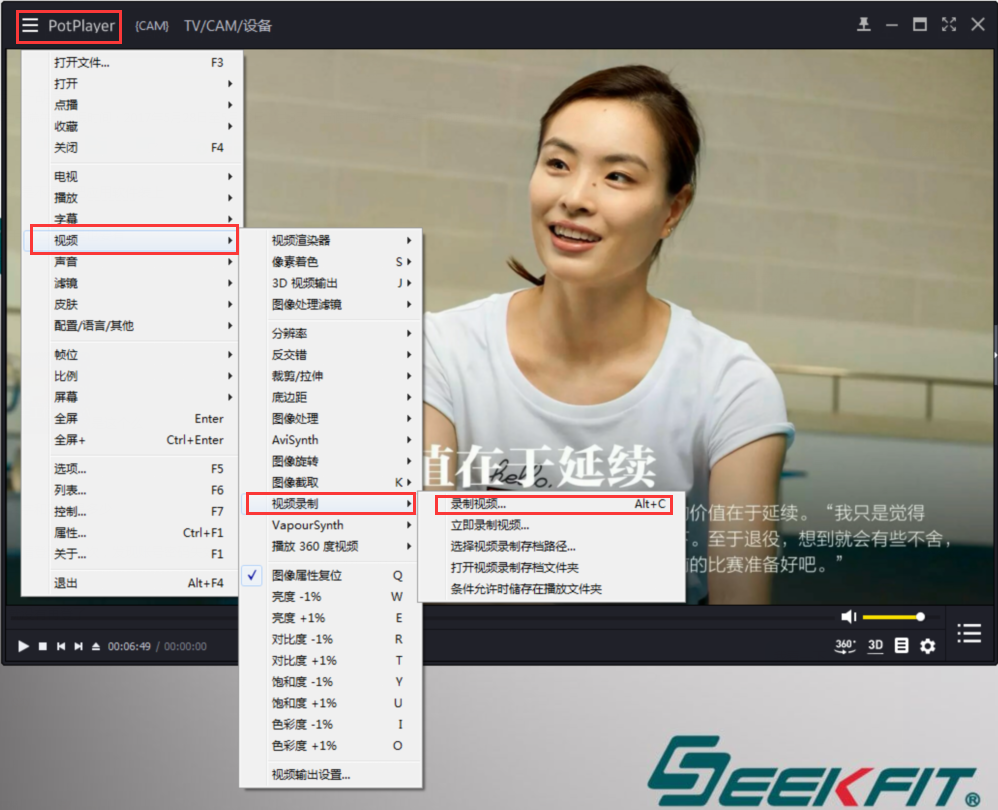Toggle the fullscreen icon in title bar

pyautogui.click(x=949, y=25)
